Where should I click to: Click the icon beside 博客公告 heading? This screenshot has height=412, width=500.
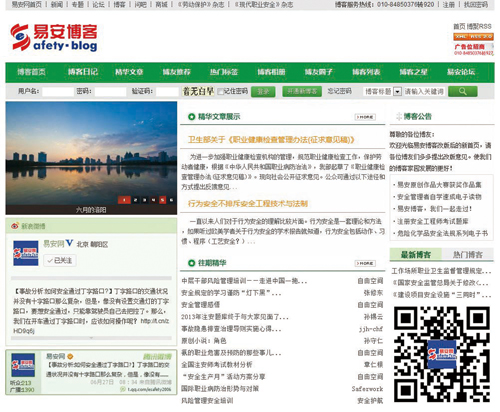point(399,116)
